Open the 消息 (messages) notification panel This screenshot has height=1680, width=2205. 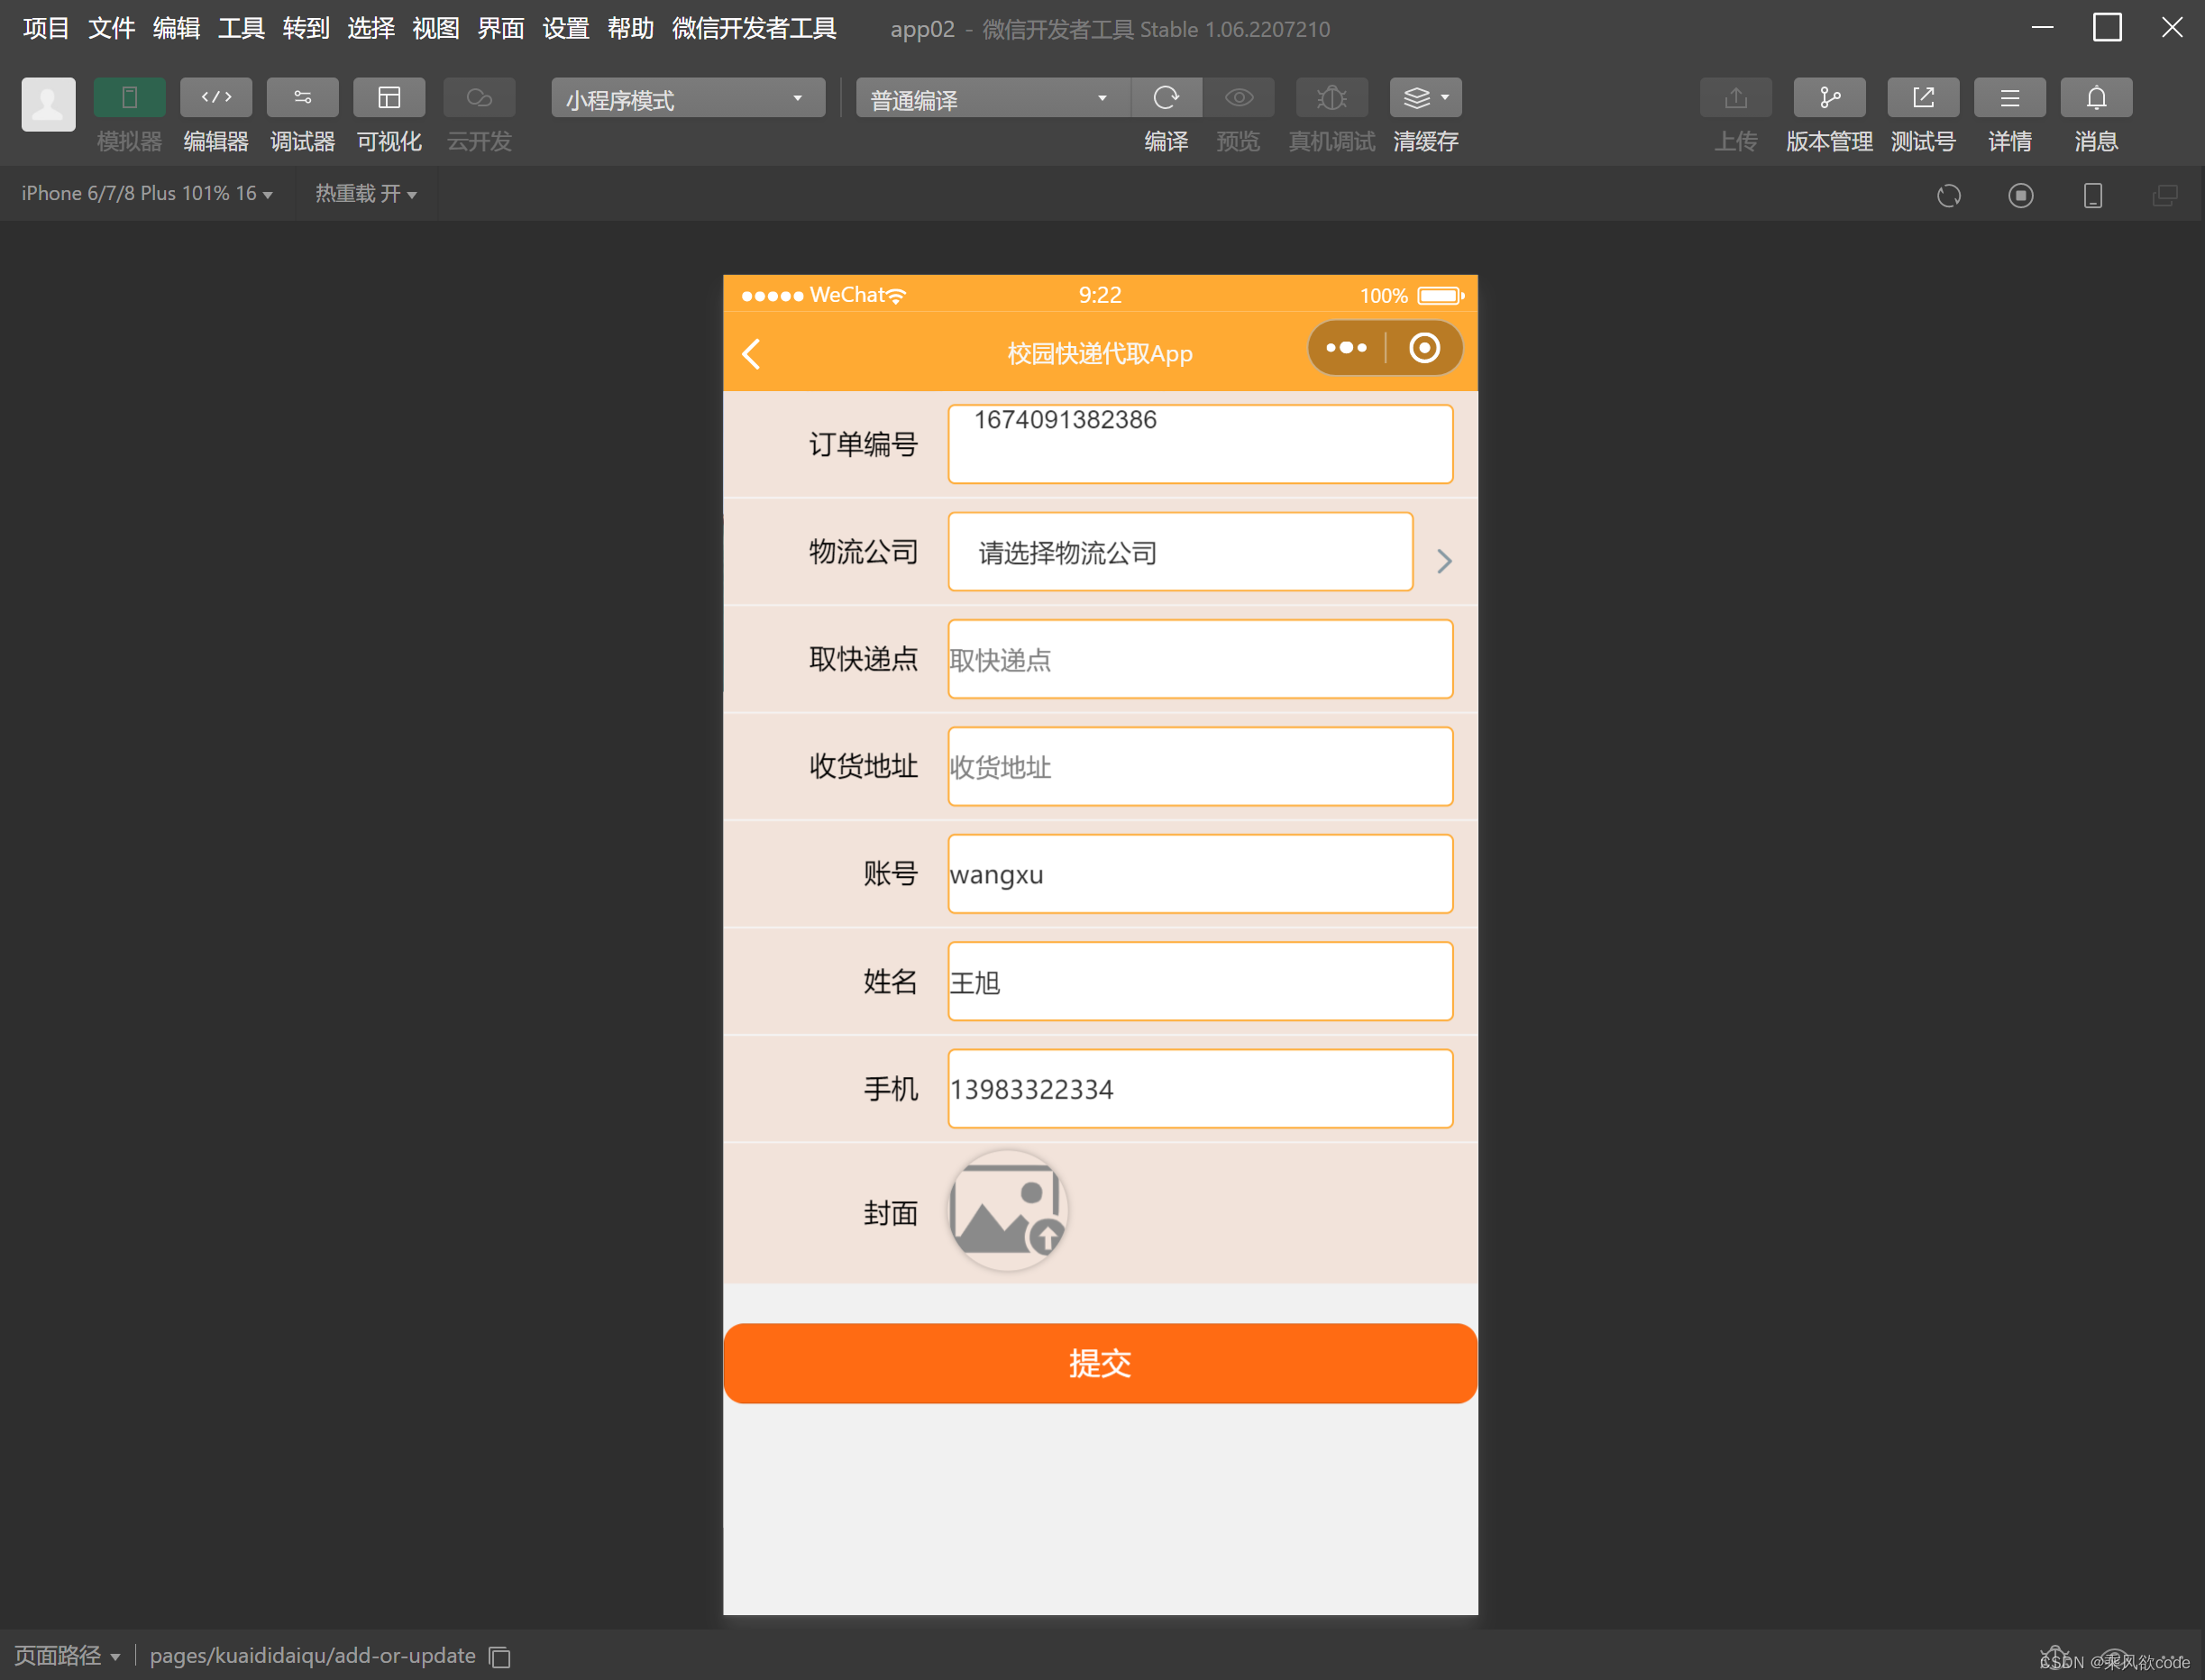click(2096, 97)
